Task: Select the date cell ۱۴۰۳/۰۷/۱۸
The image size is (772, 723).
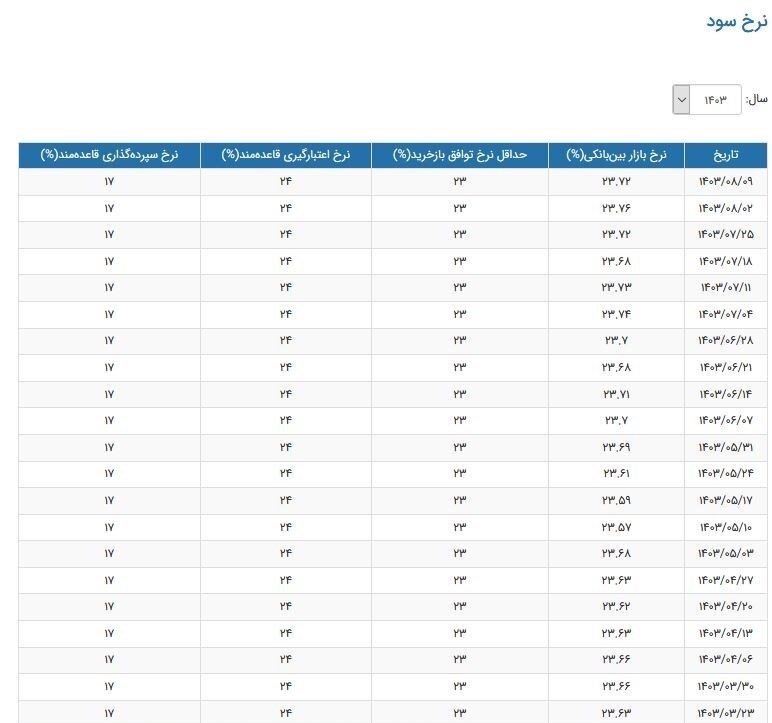Action: coord(725,261)
